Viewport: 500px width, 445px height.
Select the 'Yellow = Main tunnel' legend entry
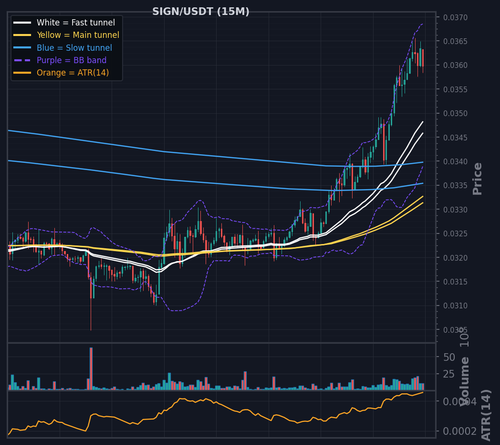click(66, 35)
